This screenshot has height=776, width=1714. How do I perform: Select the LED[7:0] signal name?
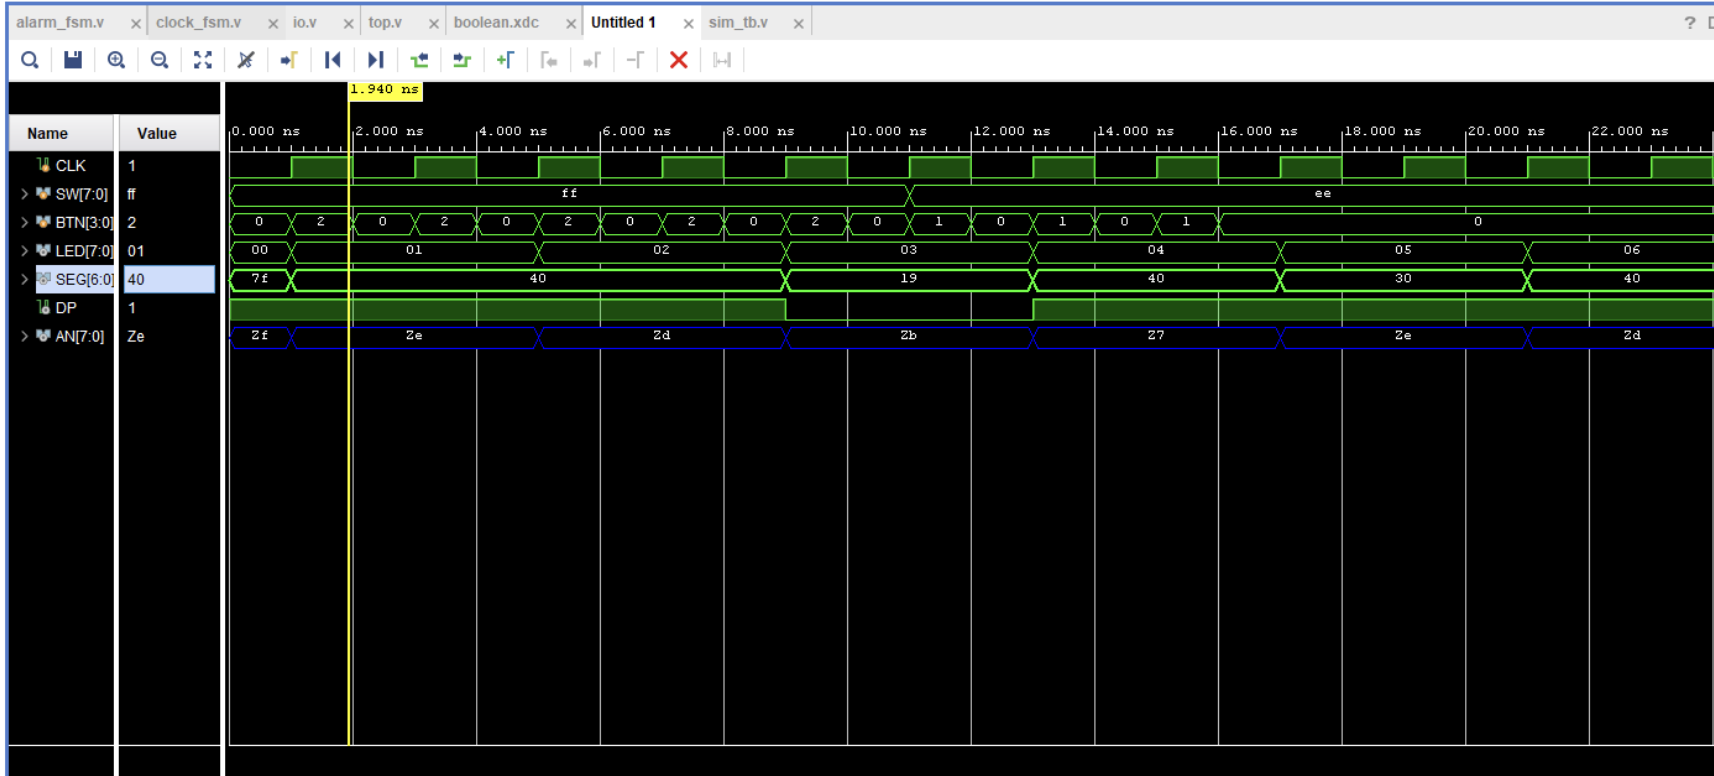pos(83,251)
